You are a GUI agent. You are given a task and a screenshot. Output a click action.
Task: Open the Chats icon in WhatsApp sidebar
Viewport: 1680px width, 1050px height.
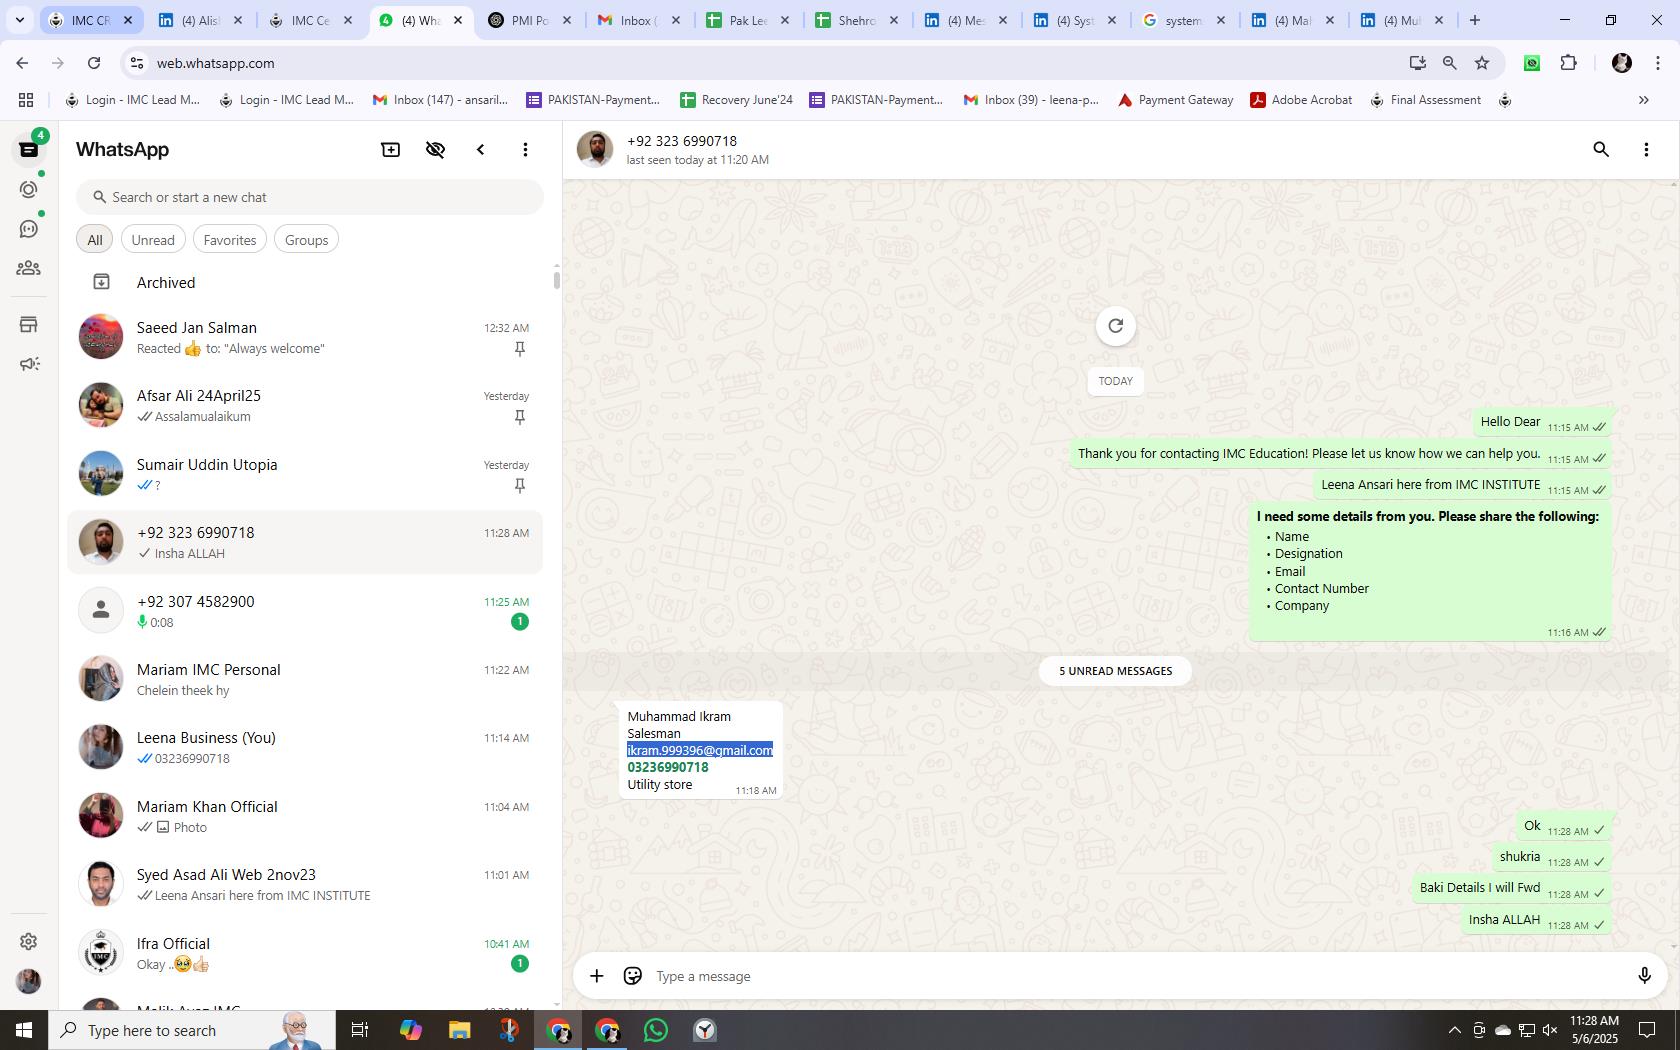click(x=29, y=149)
